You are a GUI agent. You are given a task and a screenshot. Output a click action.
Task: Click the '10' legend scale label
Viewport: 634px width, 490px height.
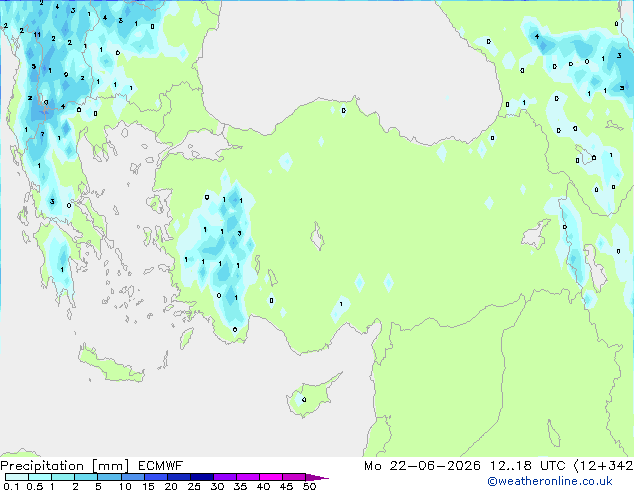click(x=125, y=486)
